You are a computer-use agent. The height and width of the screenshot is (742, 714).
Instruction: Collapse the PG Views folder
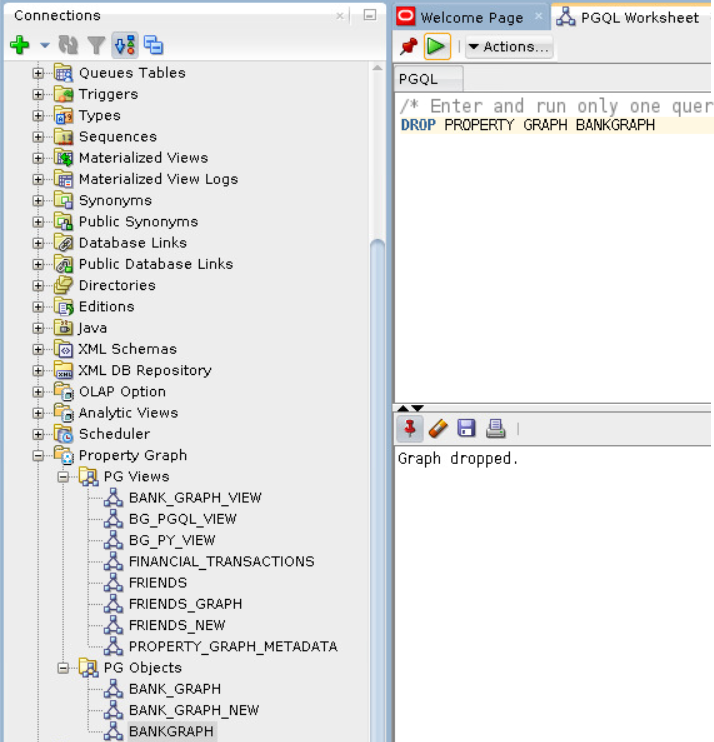click(x=63, y=477)
